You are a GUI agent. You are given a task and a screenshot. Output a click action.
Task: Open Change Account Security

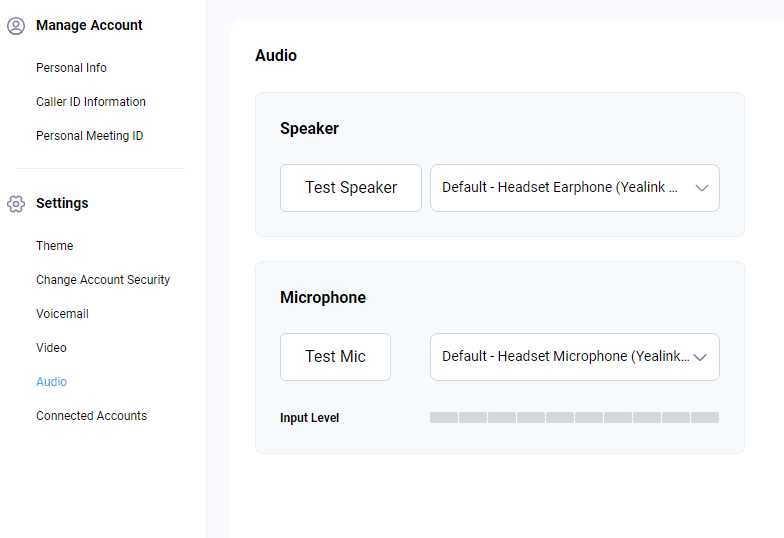click(103, 280)
